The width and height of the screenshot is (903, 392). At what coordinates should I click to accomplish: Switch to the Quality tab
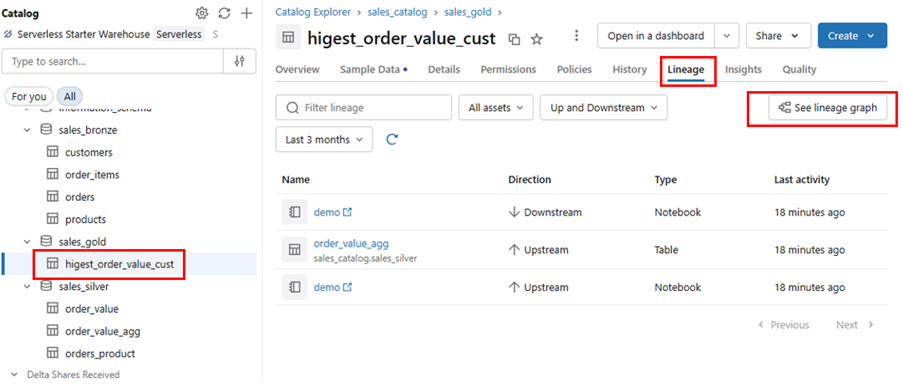click(799, 70)
